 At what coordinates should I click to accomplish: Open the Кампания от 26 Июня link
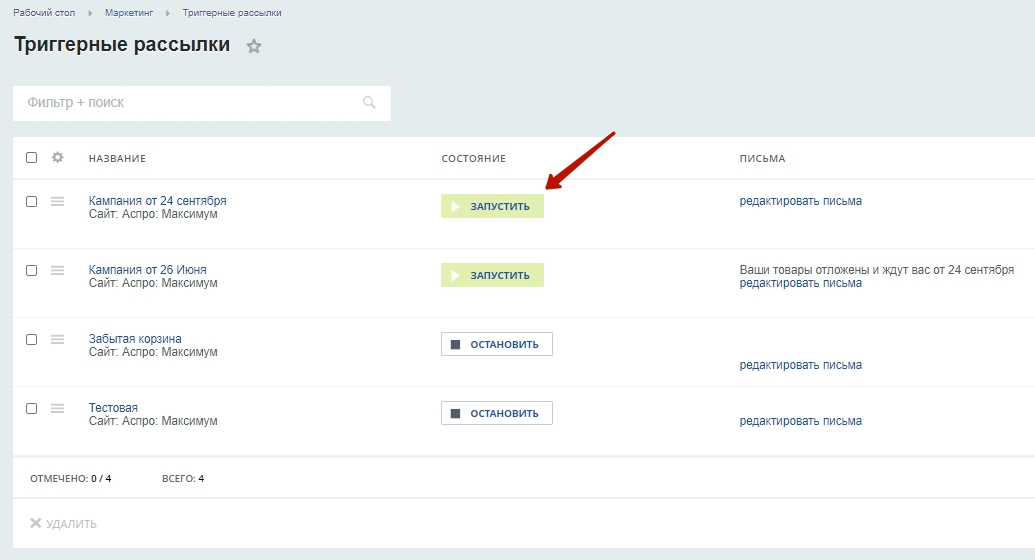coord(147,270)
